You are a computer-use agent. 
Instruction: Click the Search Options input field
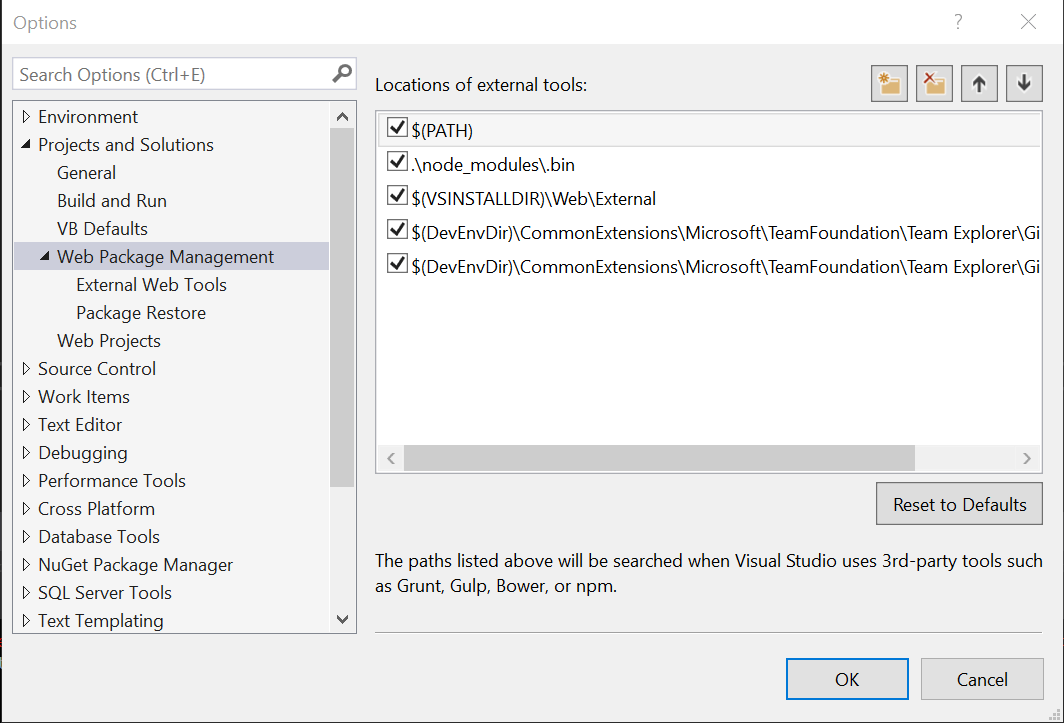click(173, 74)
